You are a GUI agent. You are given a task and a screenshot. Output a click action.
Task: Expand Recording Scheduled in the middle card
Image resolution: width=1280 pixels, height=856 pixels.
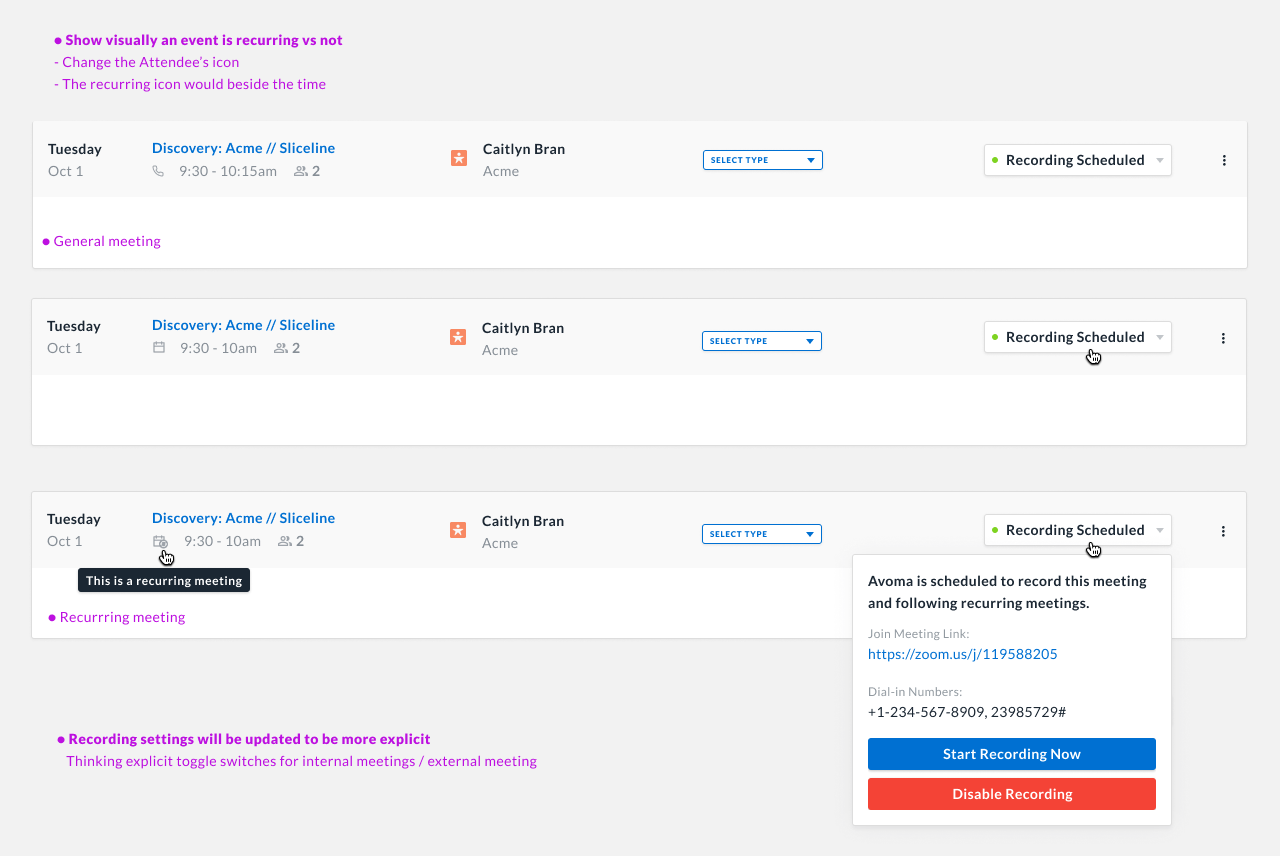click(1078, 337)
